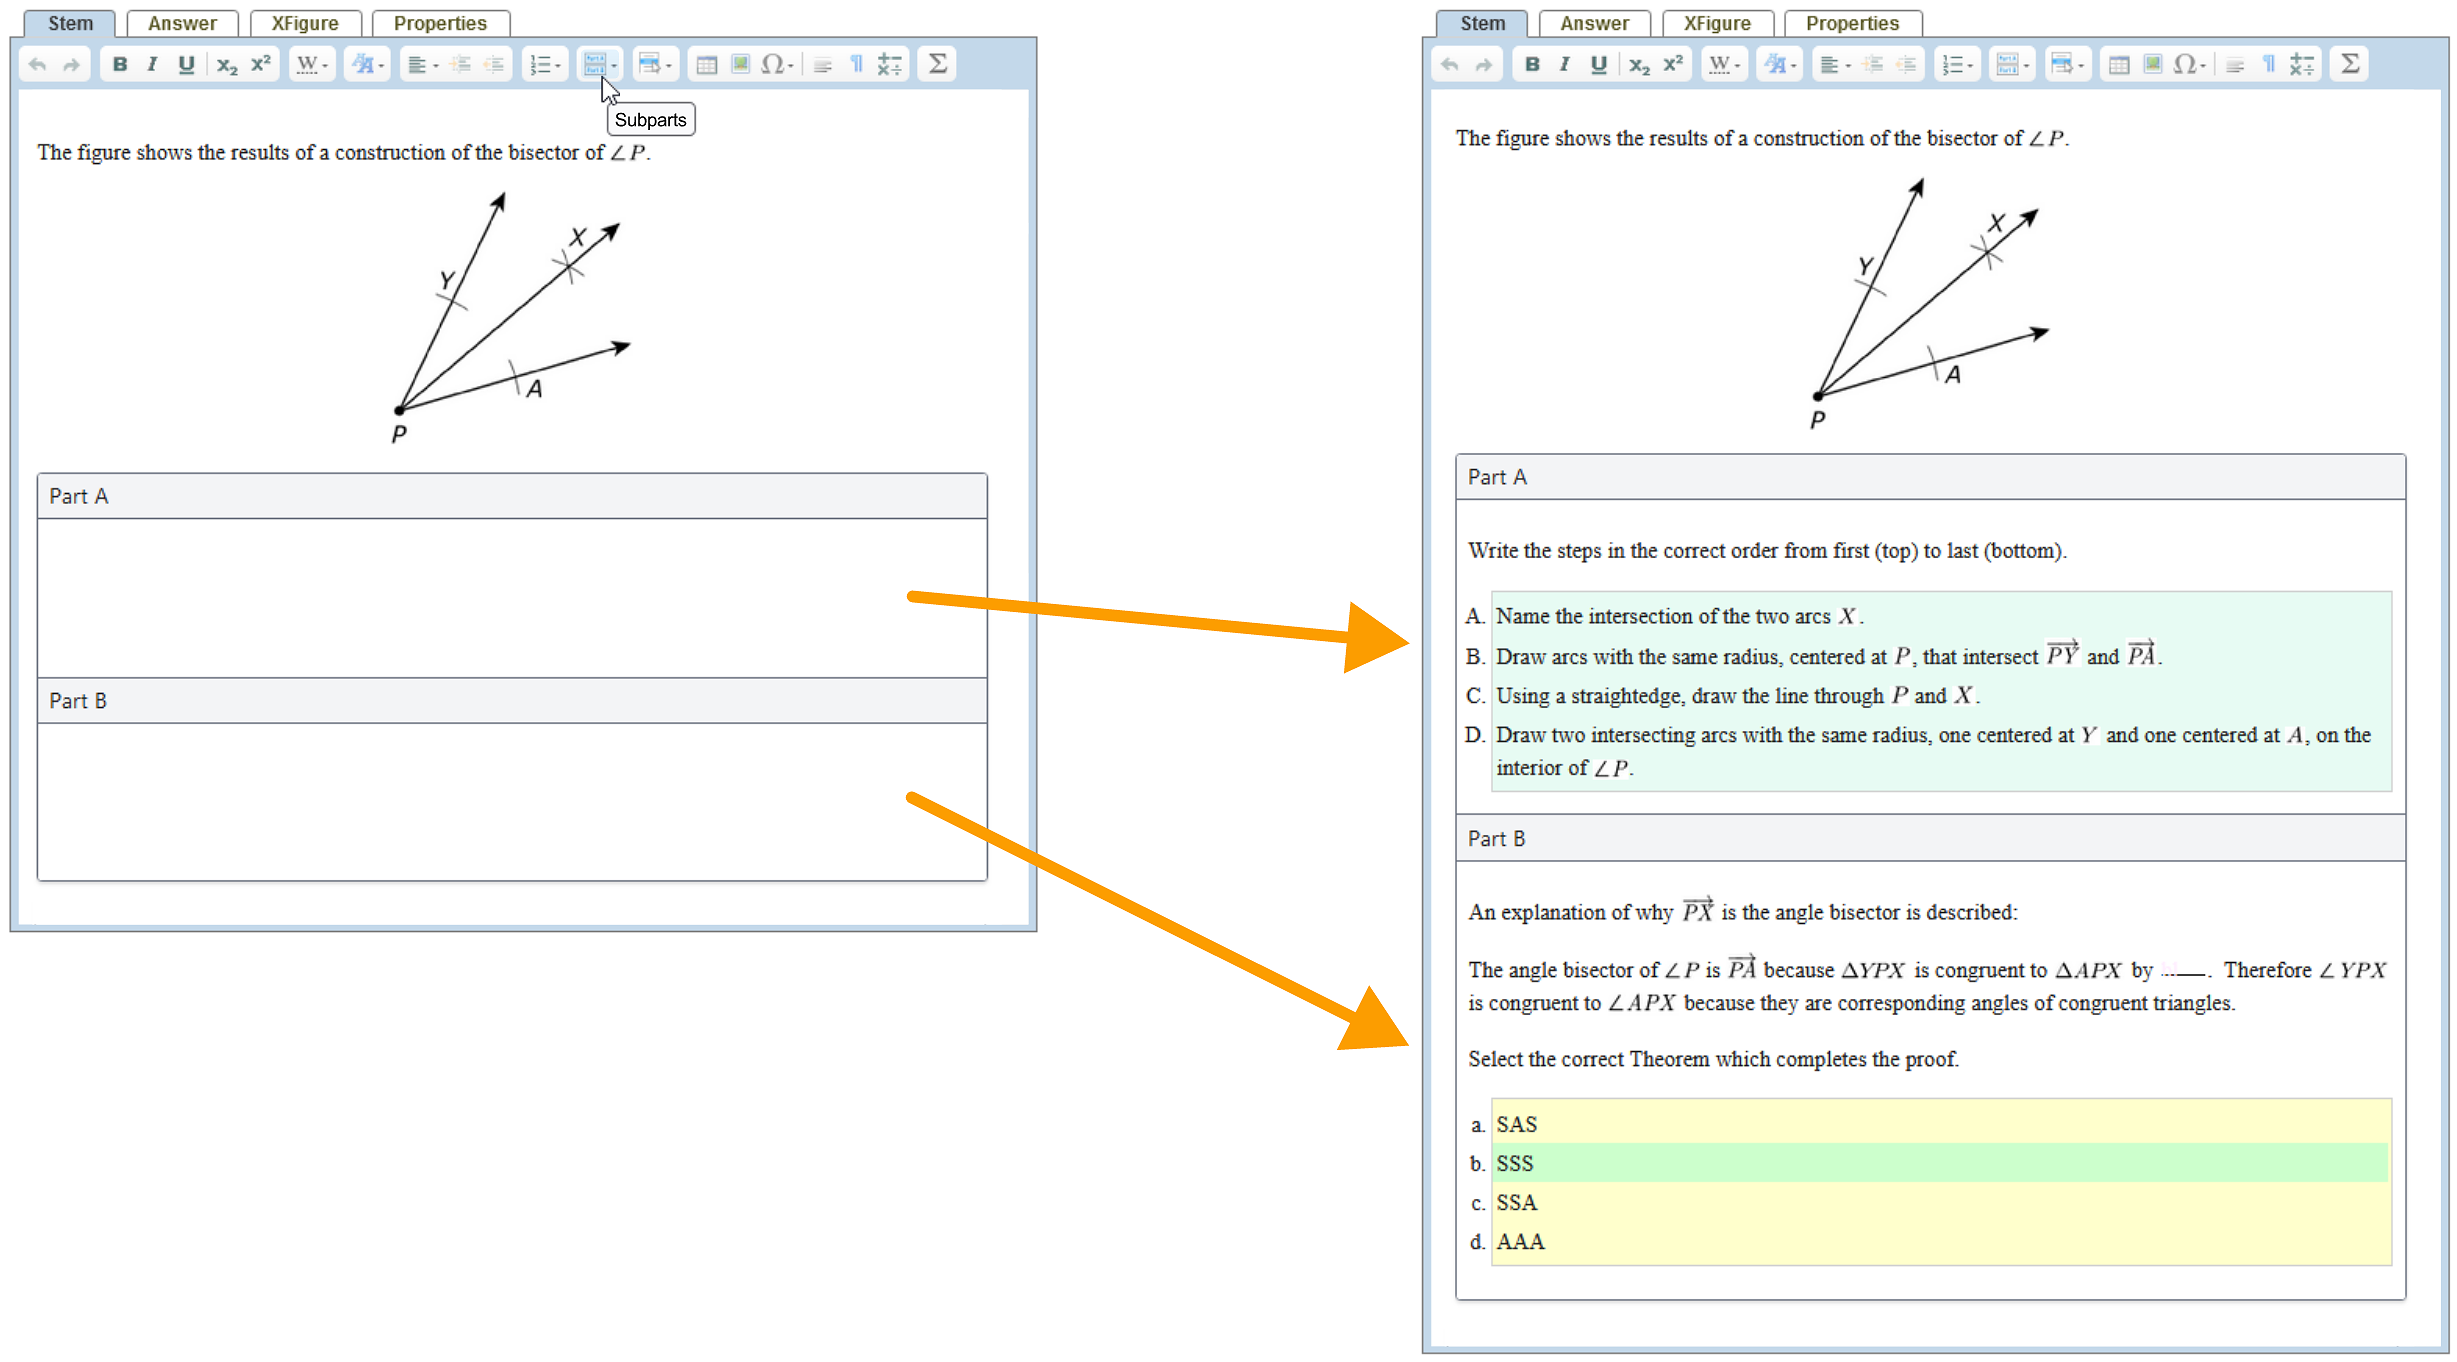This screenshot has width=2457, height=1362.
Task: Click Undo in the left editor toolbar
Action: click(38, 65)
